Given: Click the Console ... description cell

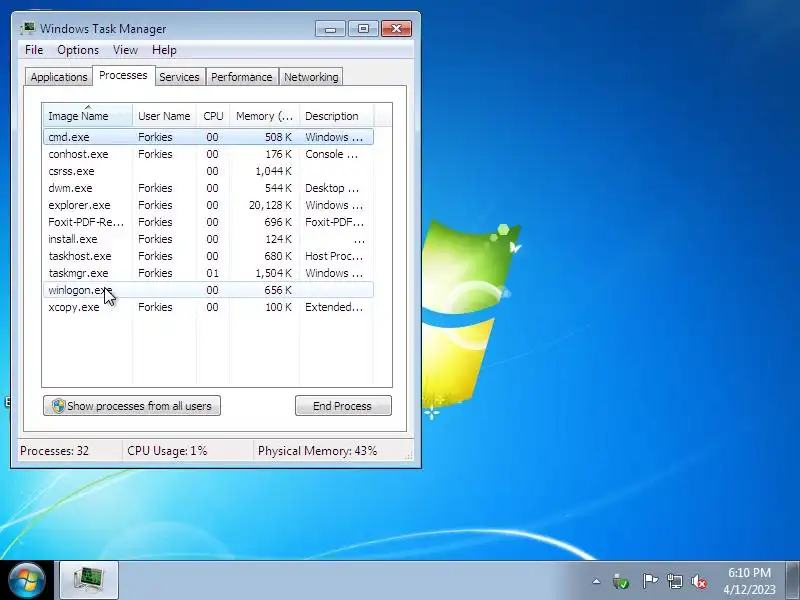Looking at the screenshot, I should 332,154.
